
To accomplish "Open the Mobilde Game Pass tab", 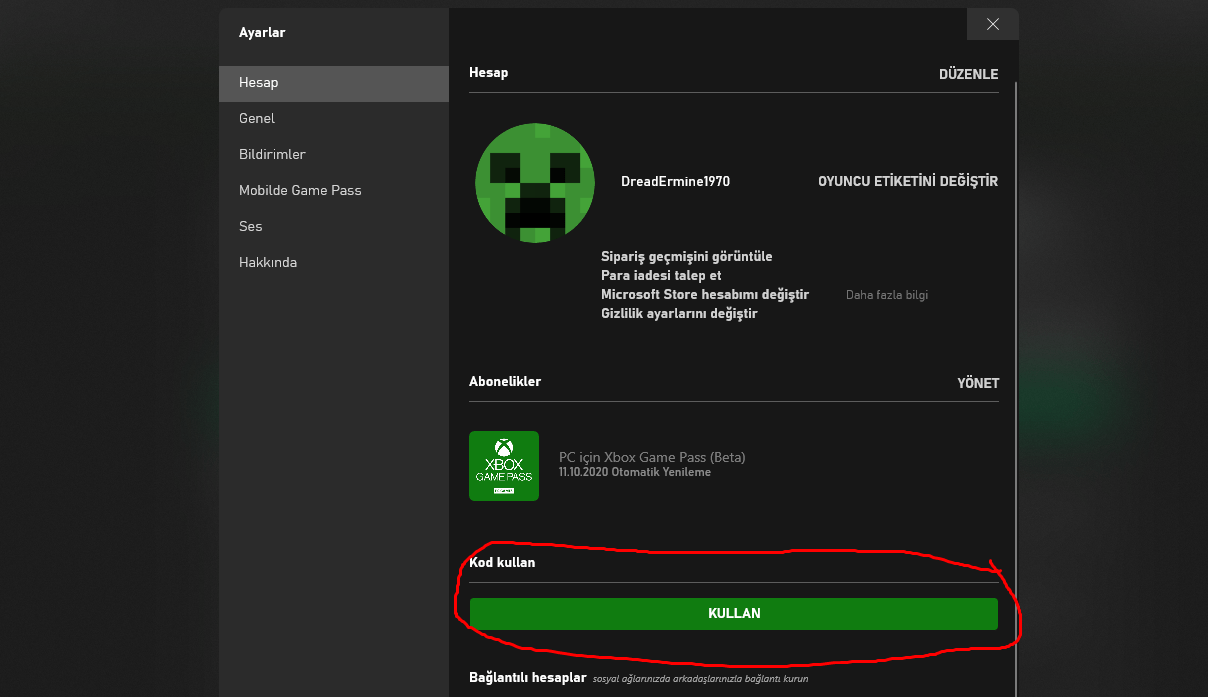I will 334,191.
